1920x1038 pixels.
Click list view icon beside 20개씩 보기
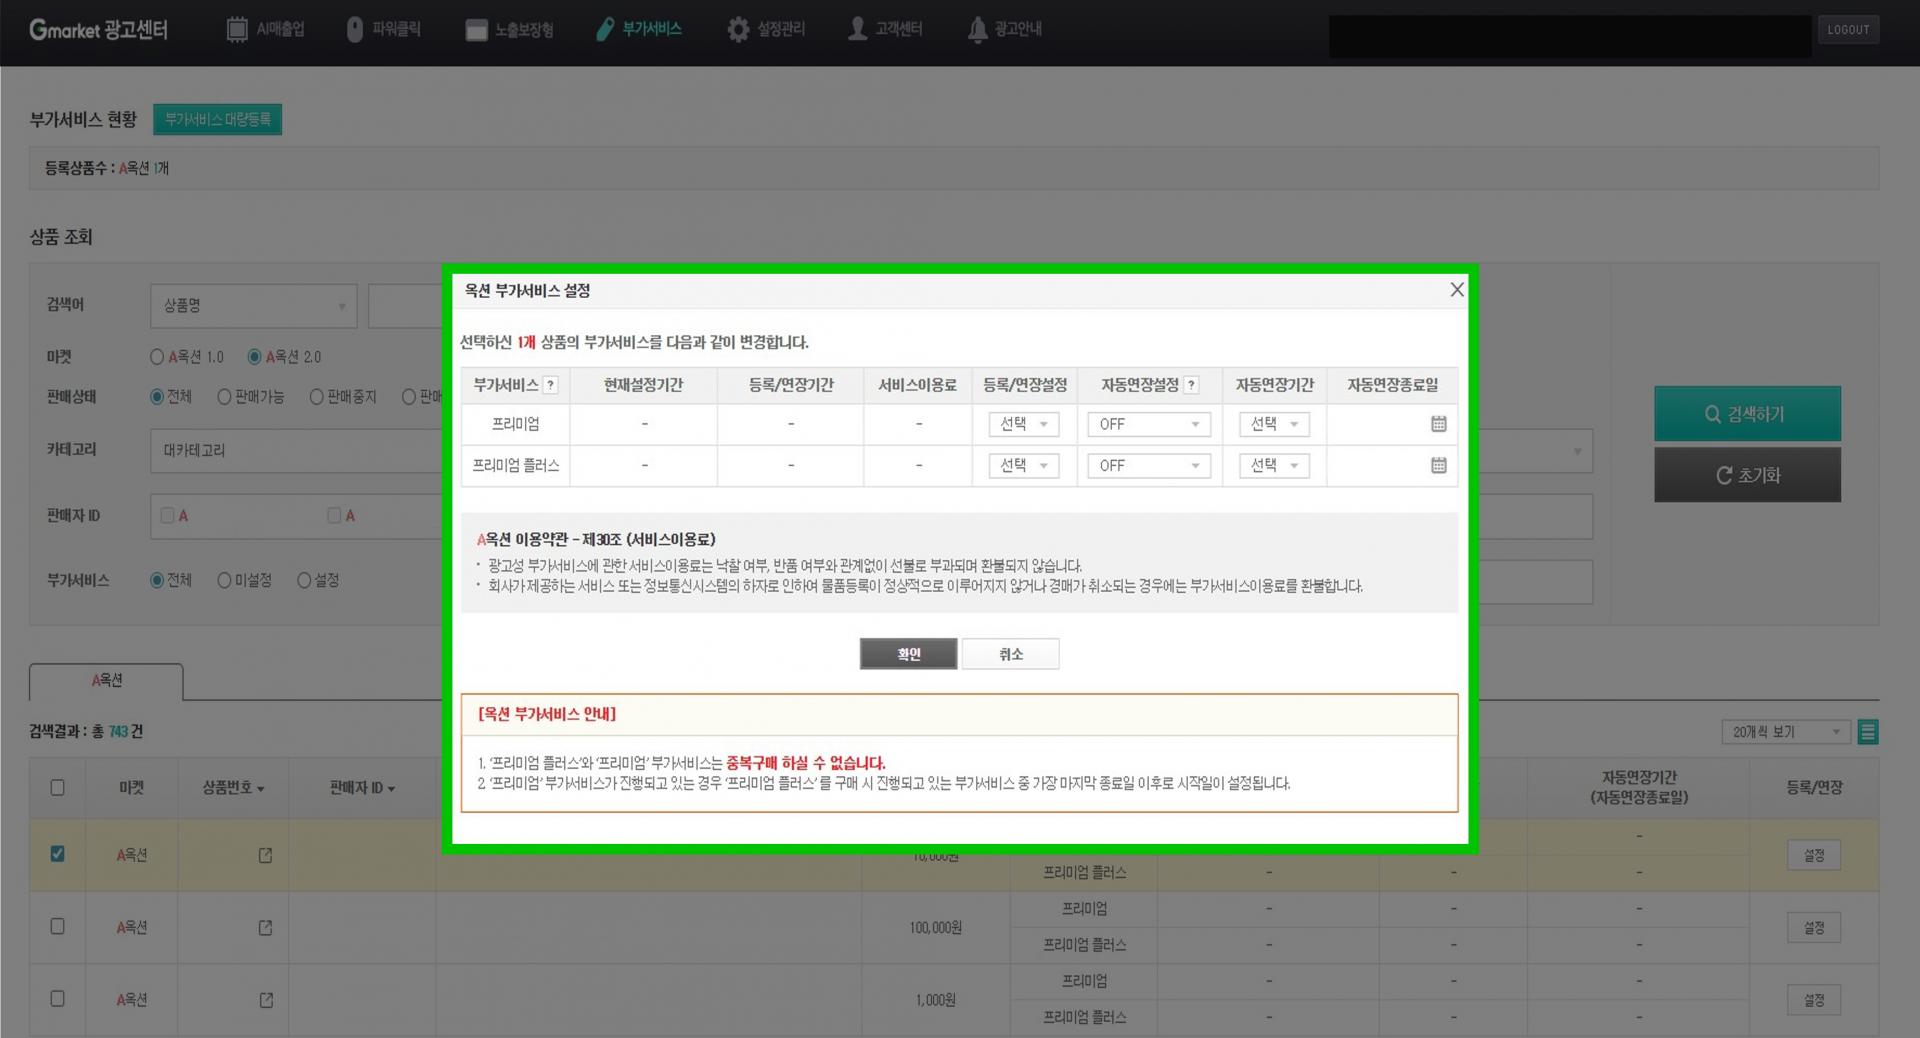click(1867, 732)
